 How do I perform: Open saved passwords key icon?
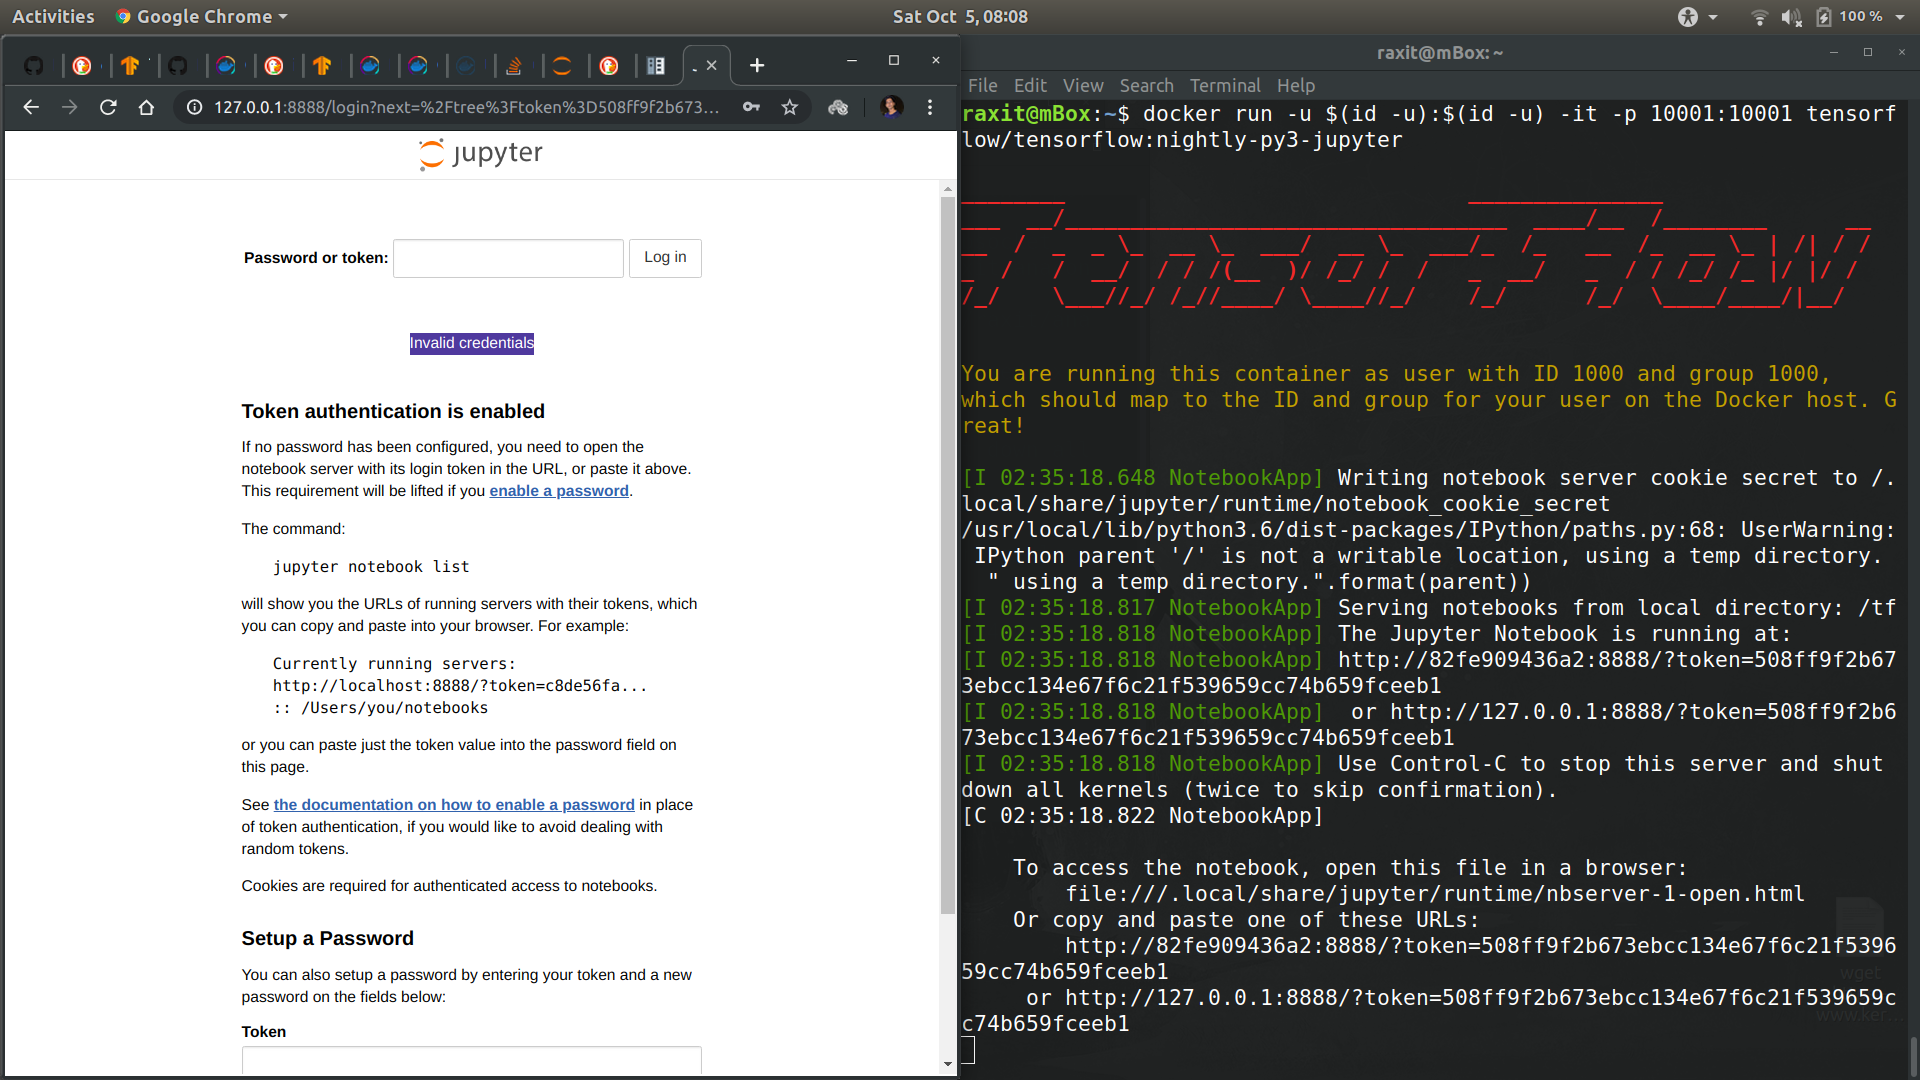751,107
